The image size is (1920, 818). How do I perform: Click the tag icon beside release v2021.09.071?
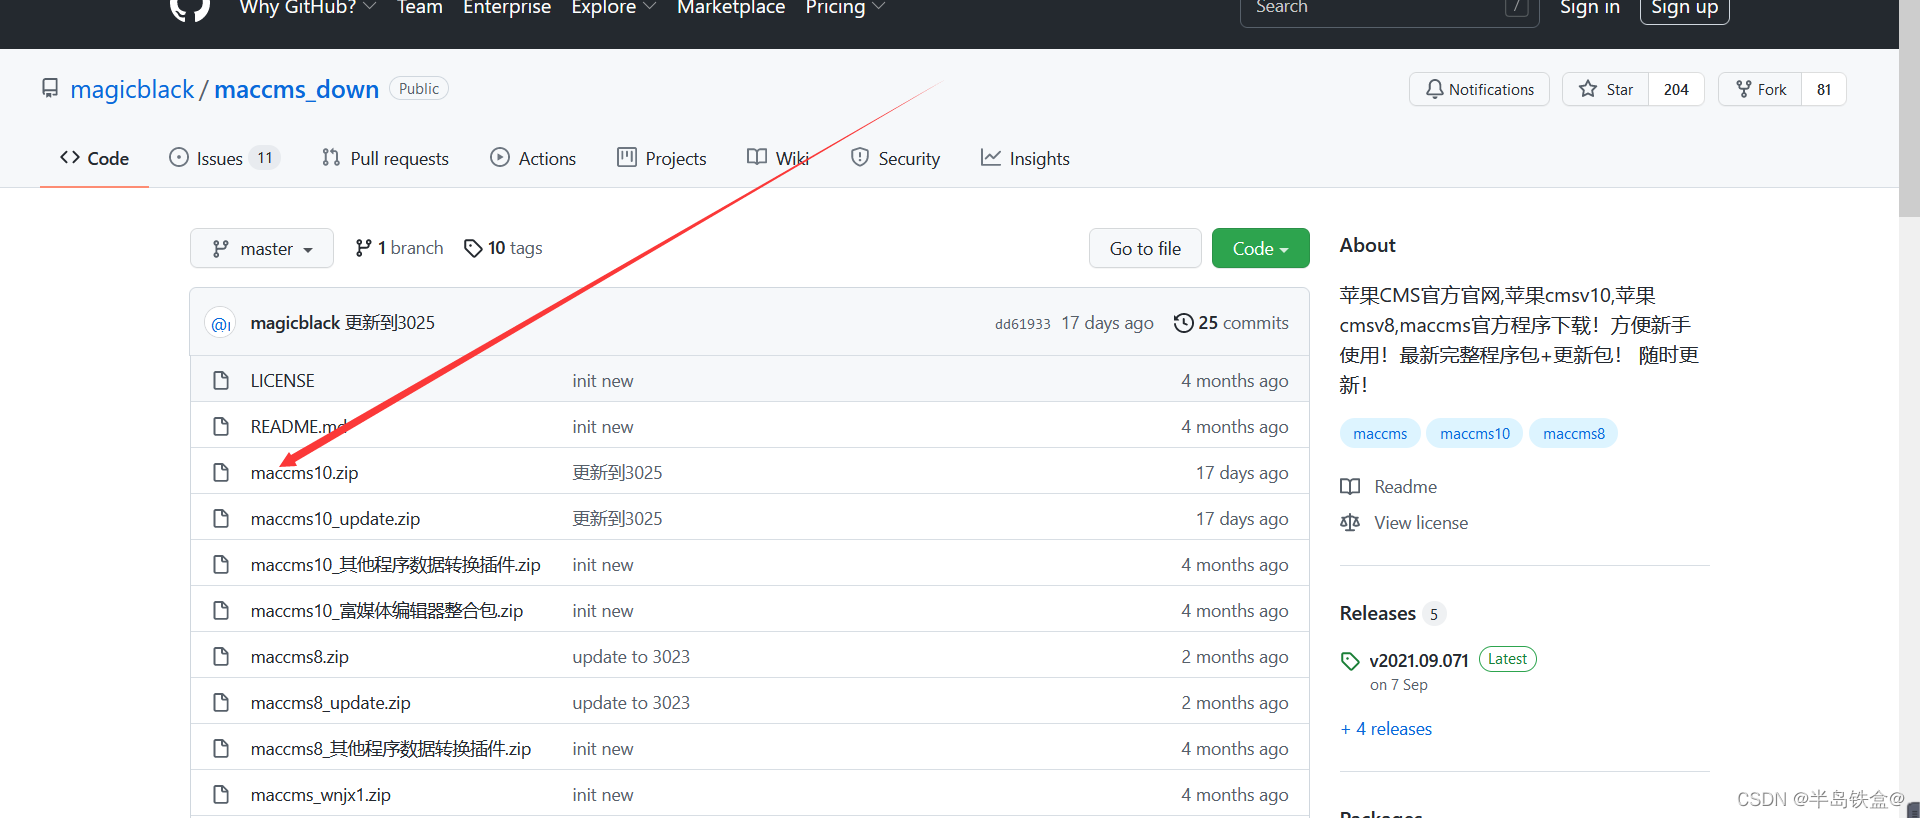click(x=1350, y=661)
